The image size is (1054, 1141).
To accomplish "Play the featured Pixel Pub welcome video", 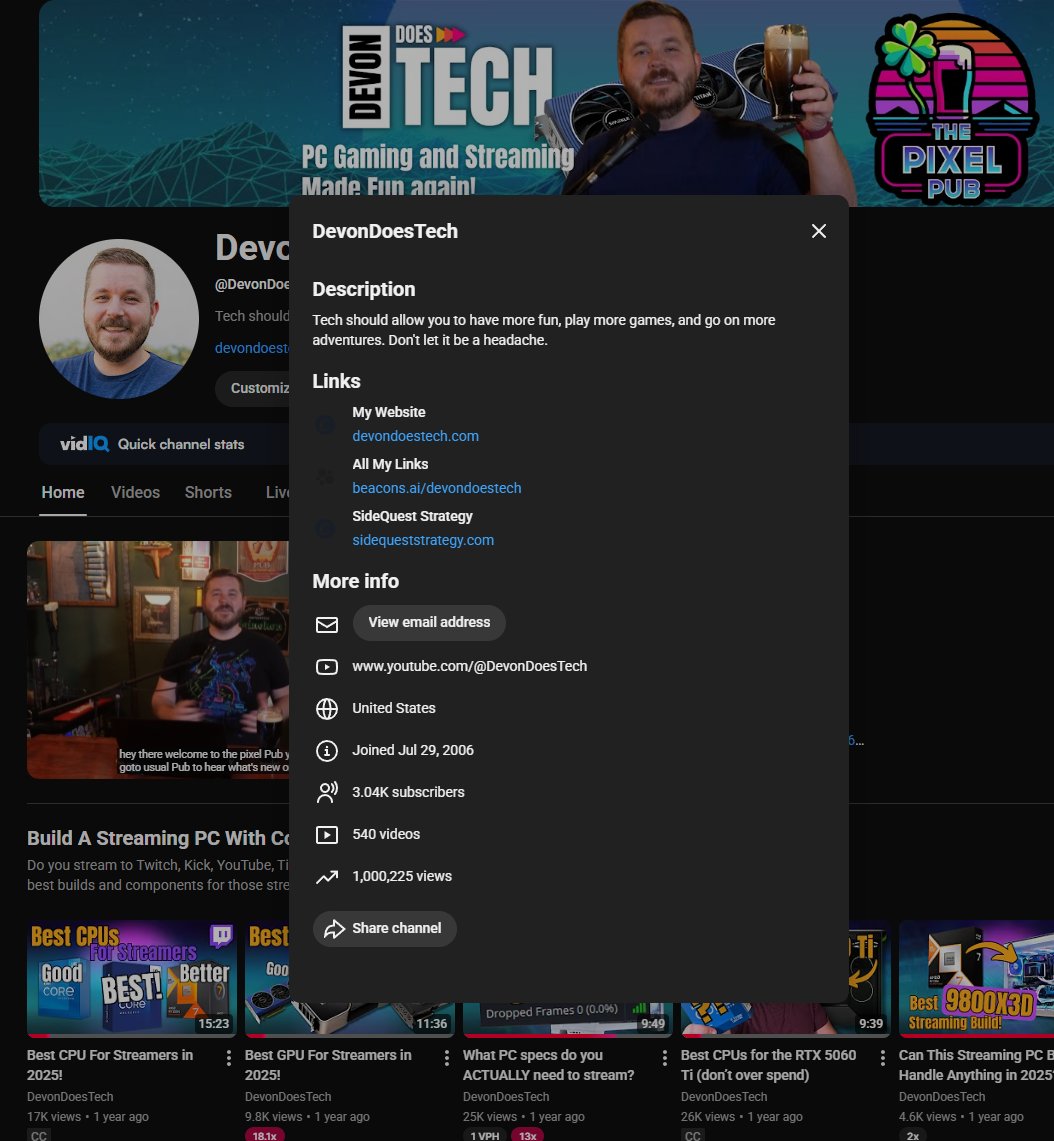I will pyautogui.click(x=158, y=659).
